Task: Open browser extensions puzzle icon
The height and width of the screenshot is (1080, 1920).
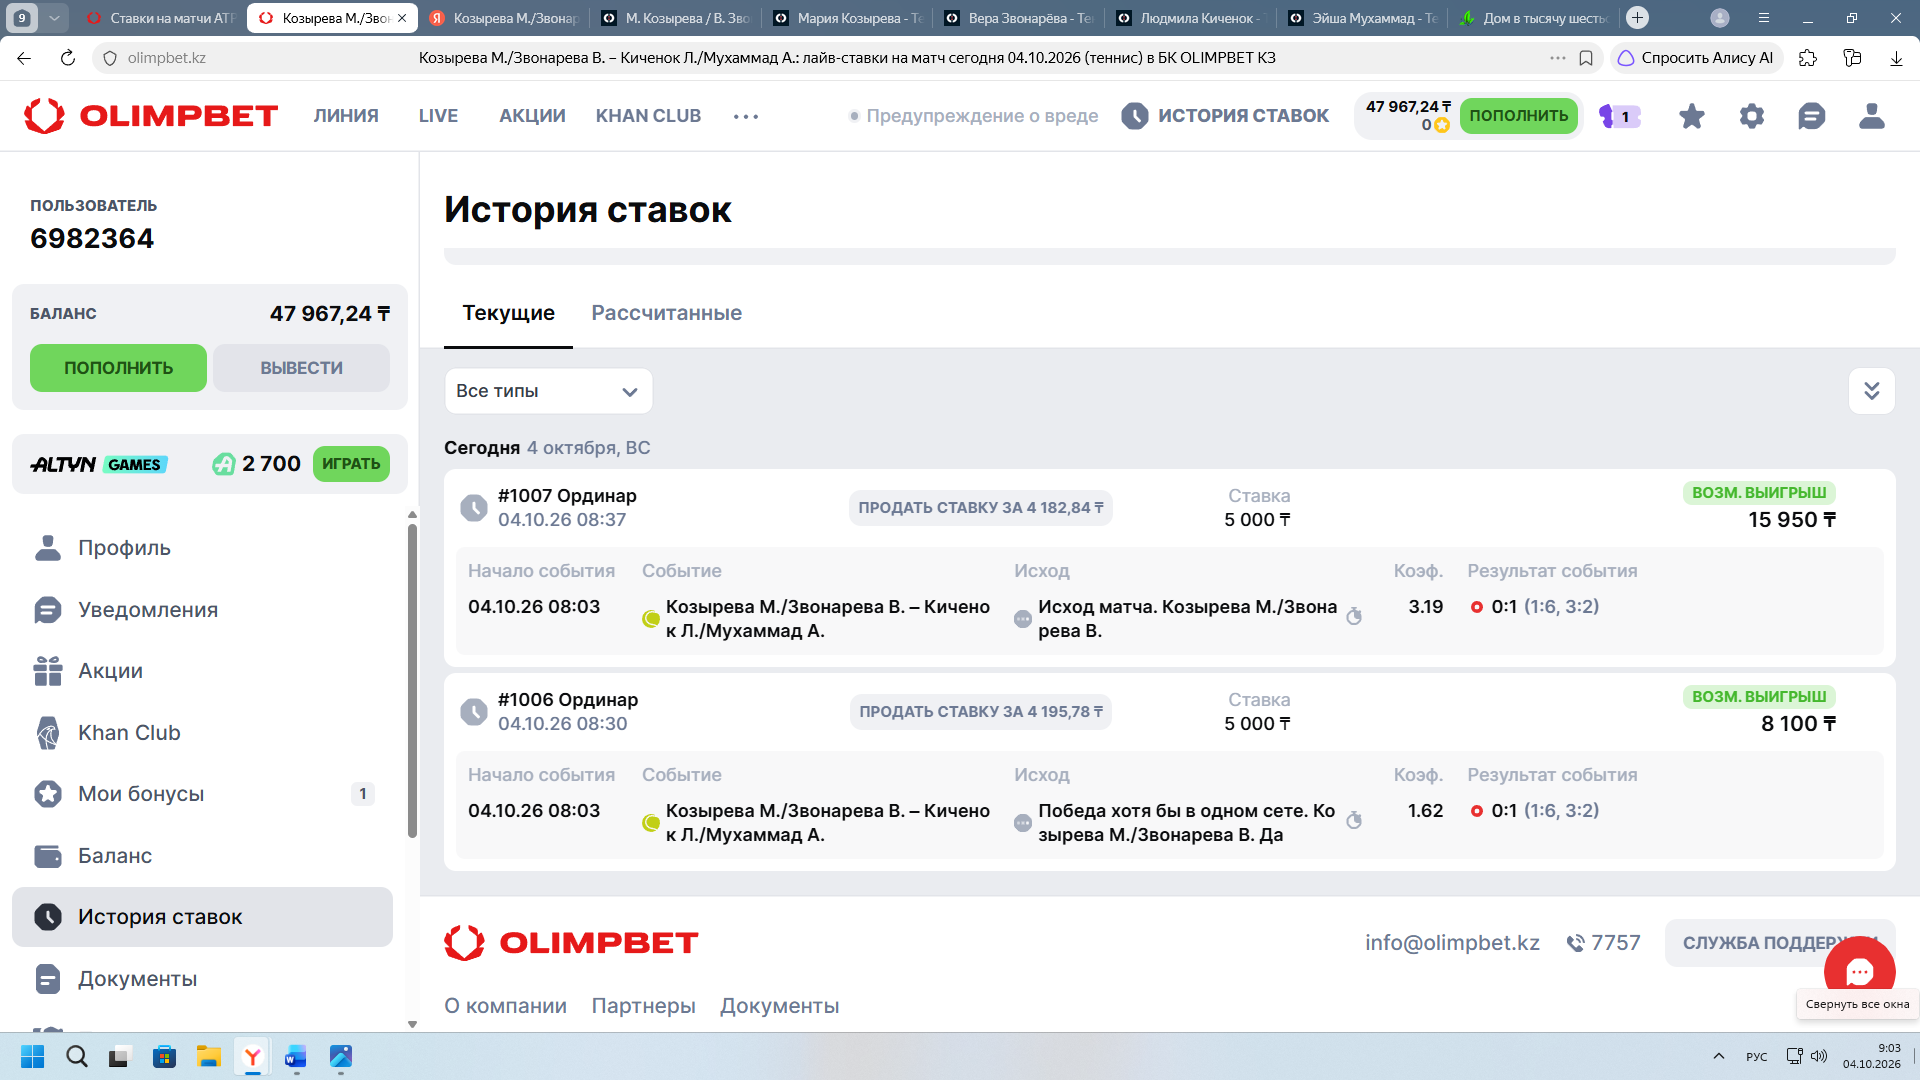Action: coord(1807,58)
